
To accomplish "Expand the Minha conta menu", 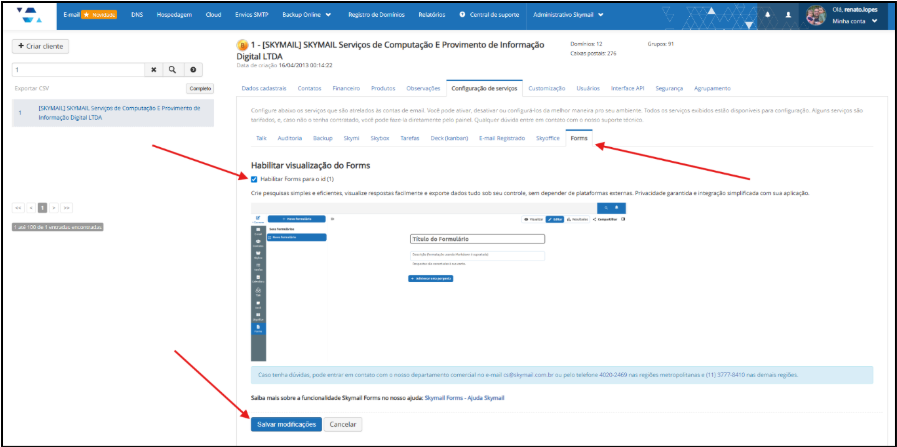I will coord(856,21).
